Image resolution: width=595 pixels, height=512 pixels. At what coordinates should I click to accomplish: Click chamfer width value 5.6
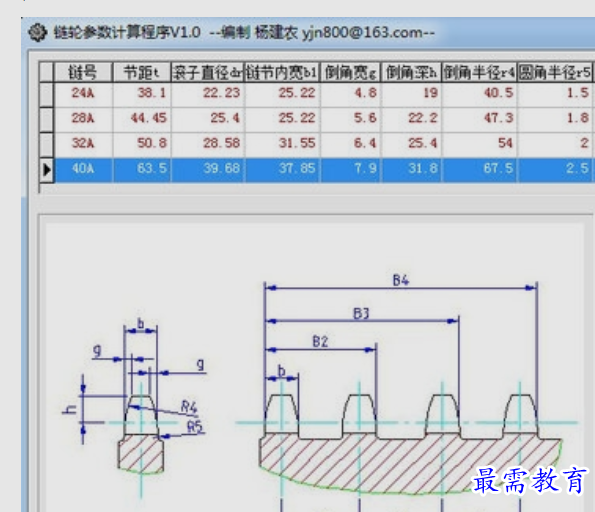[x=365, y=118]
